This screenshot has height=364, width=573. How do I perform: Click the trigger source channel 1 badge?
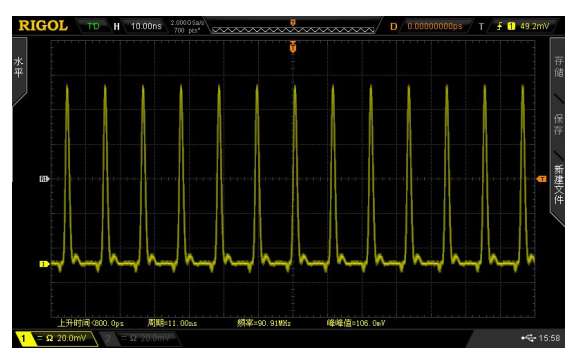[511, 26]
